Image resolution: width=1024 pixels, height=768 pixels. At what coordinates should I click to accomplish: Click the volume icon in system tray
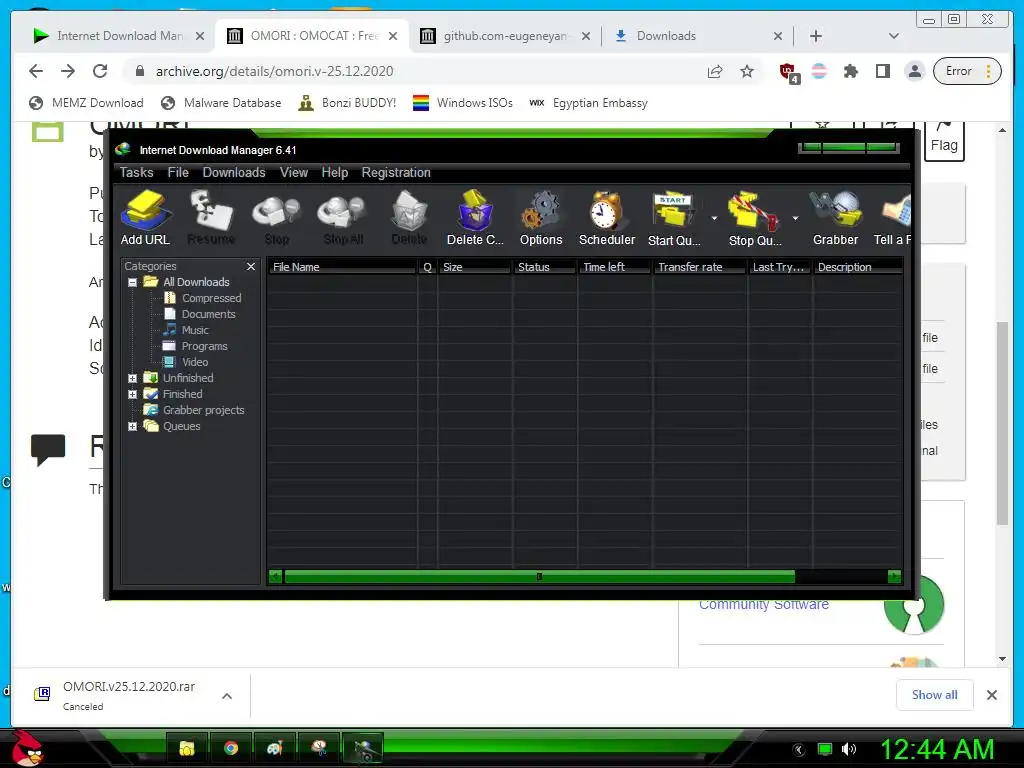pos(848,749)
